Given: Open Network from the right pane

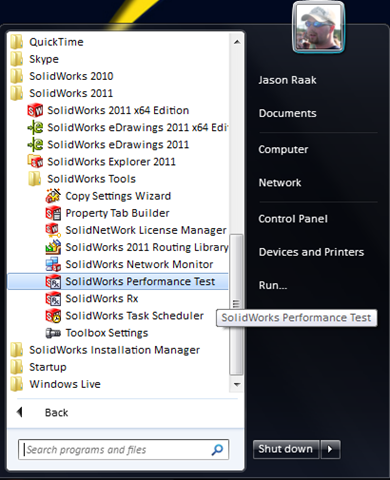Looking at the screenshot, I should click(280, 183).
